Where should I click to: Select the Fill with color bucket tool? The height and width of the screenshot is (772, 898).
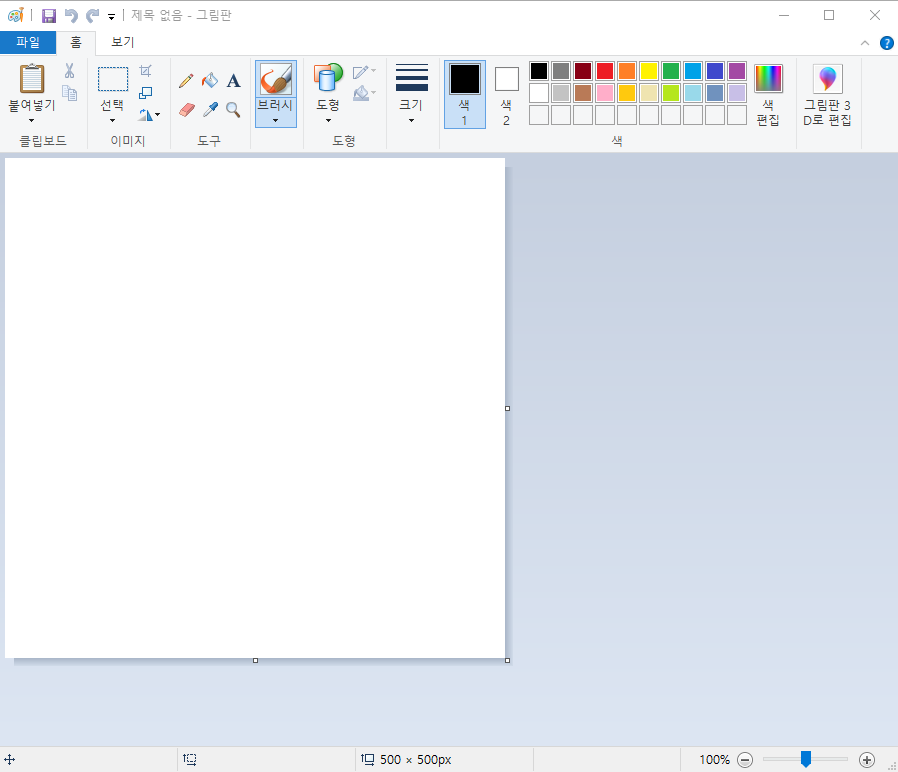click(x=210, y=81)
